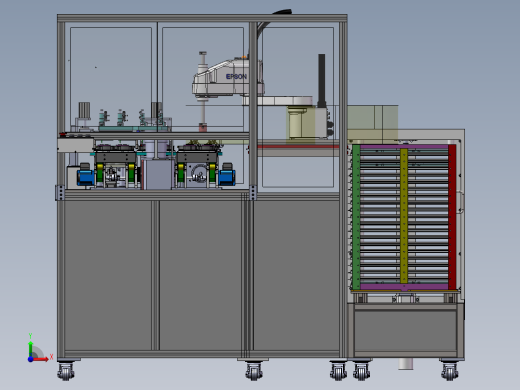
Task: Pick the leftmost lower grey cabinet panel
Action: 108,275
